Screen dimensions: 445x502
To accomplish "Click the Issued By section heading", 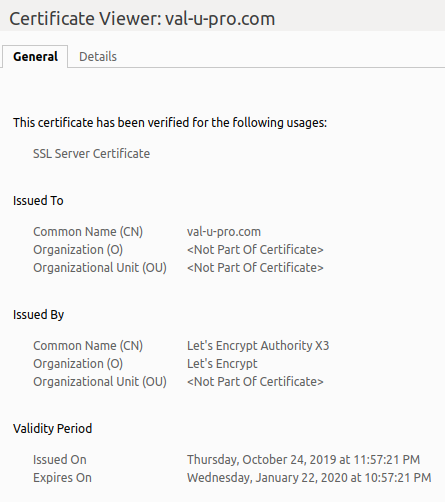I will point(38,315).
